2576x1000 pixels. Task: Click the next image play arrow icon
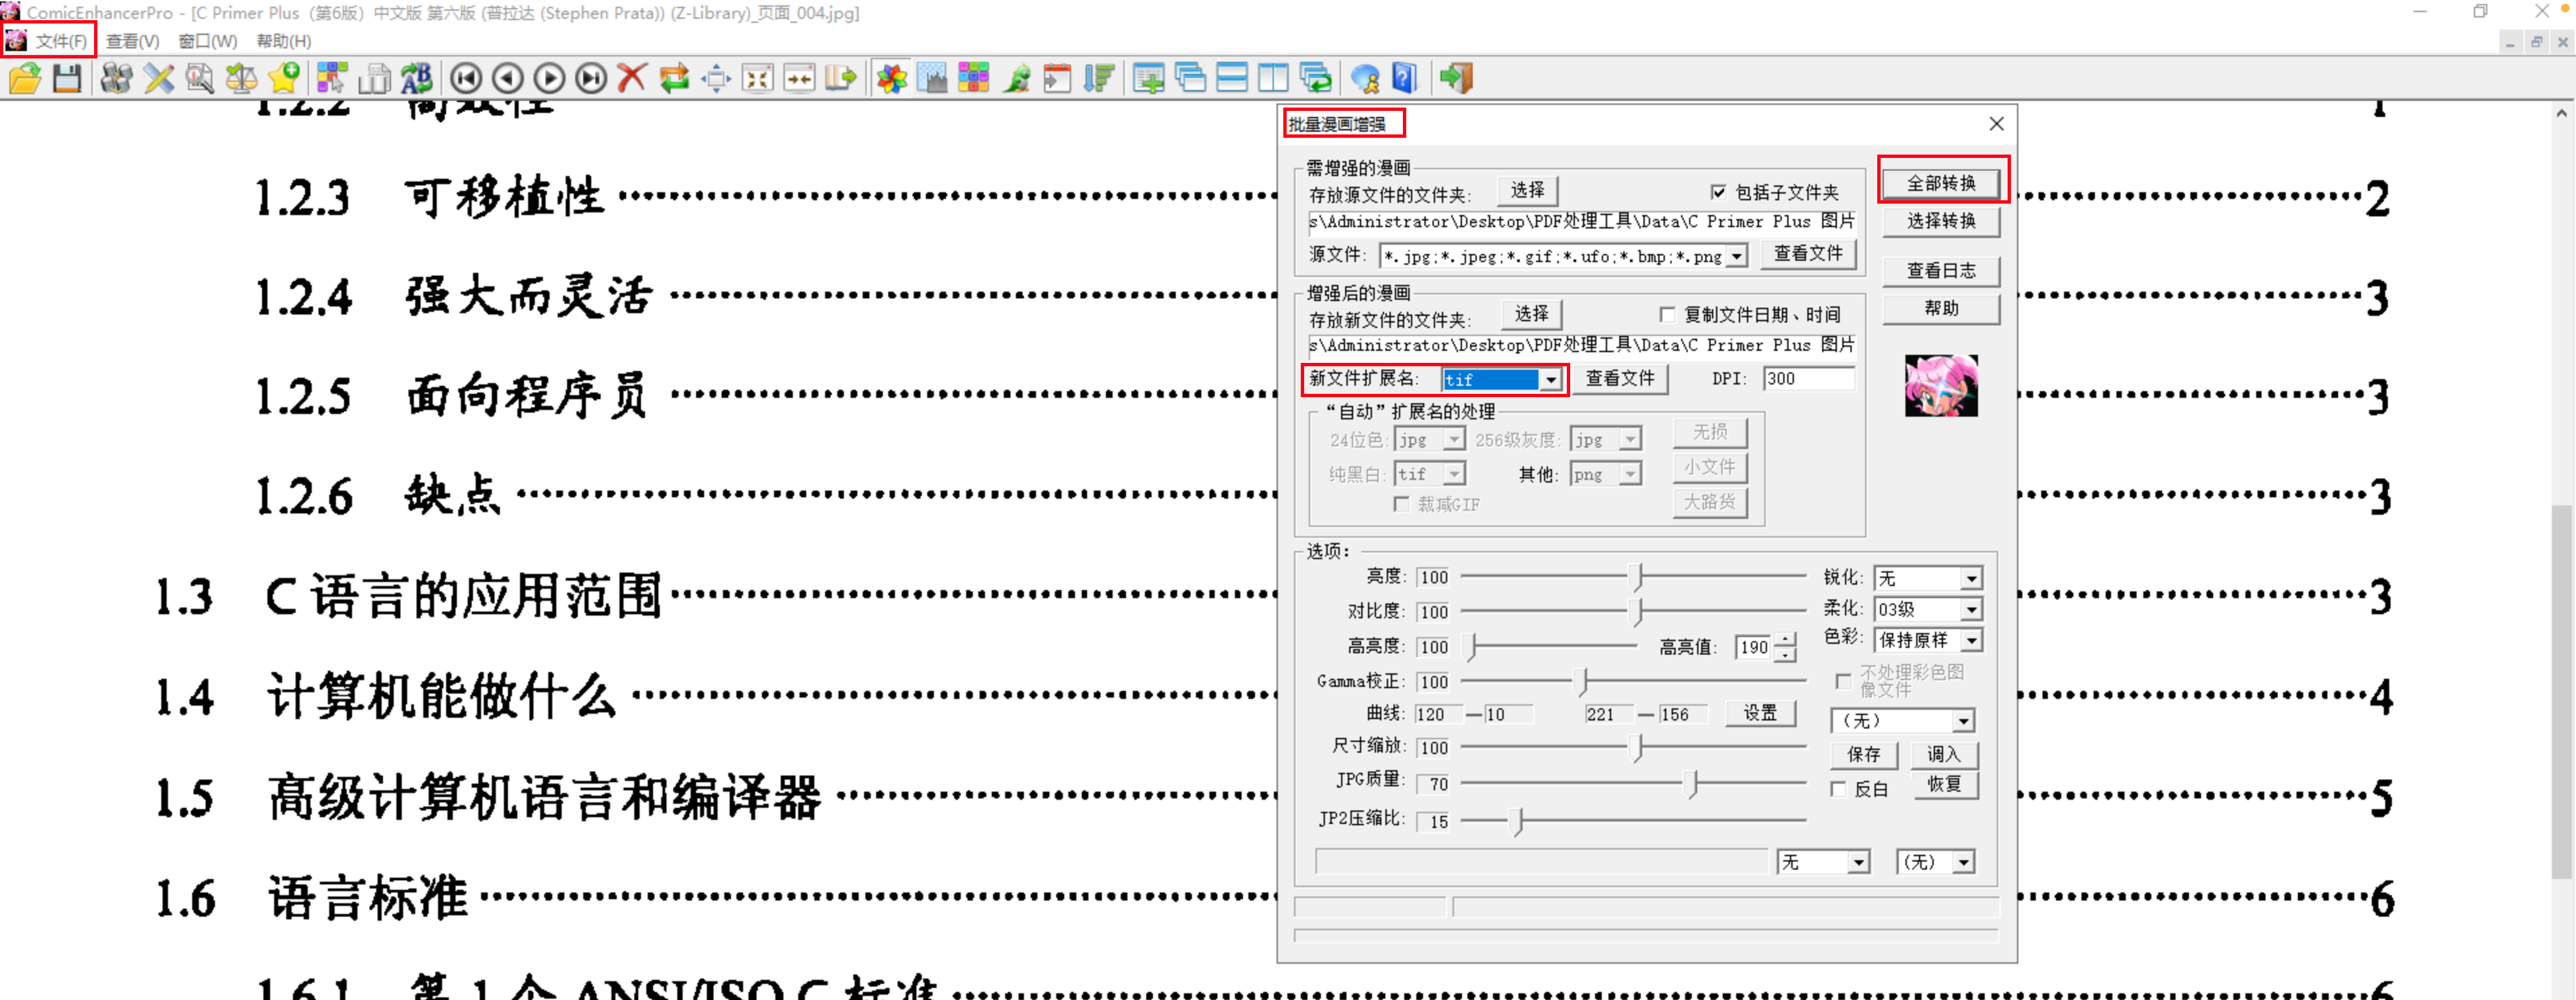549,78
